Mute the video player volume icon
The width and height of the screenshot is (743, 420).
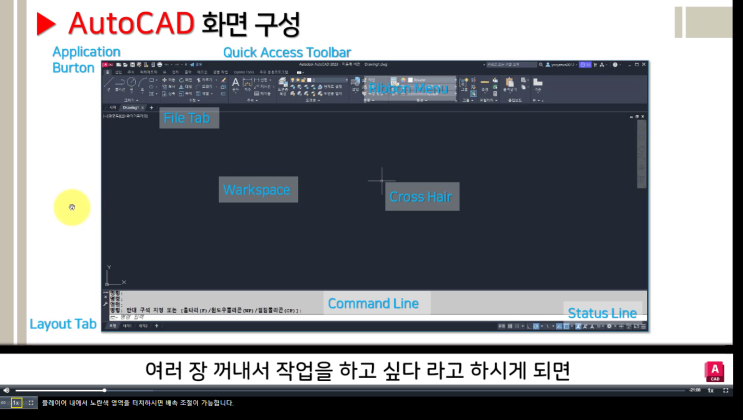click(x=6, y=390)
